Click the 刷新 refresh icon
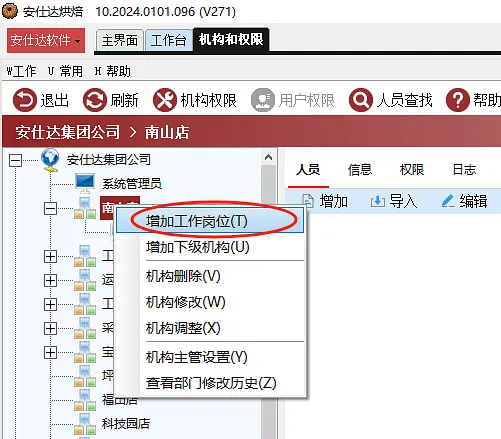The height and width of the screenshot is (439, 501). (x=95, y=100)
